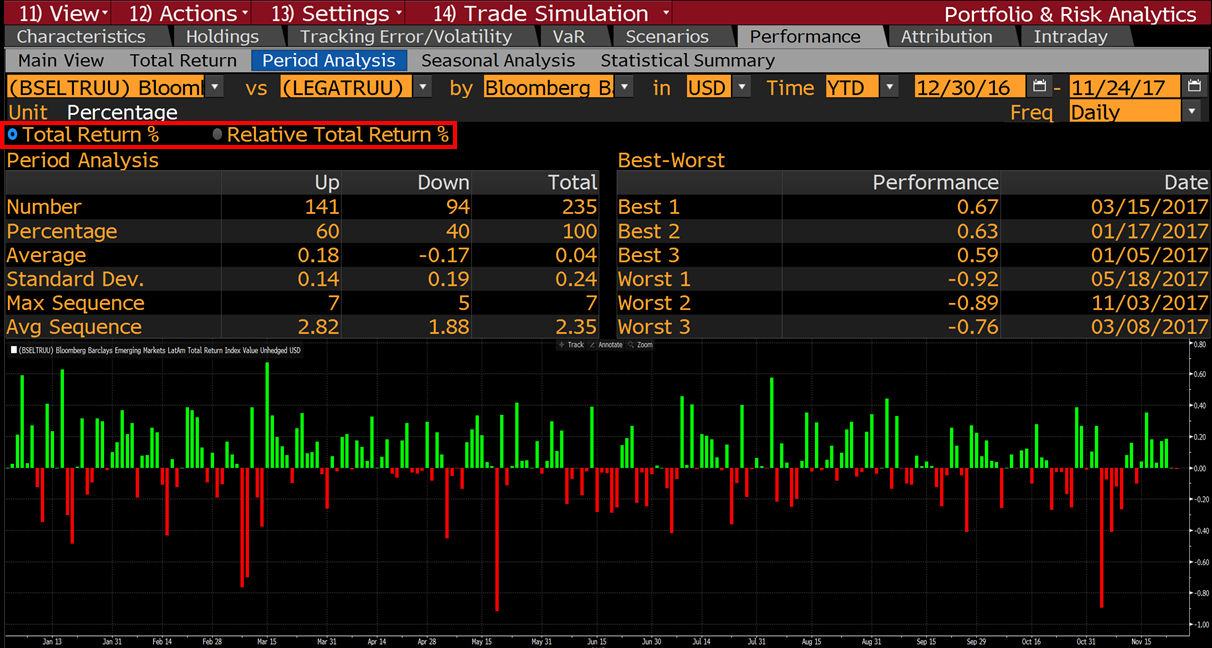Open the USD currency dropdown
This screenshot has width=1212, height=648.
(741, 87)
